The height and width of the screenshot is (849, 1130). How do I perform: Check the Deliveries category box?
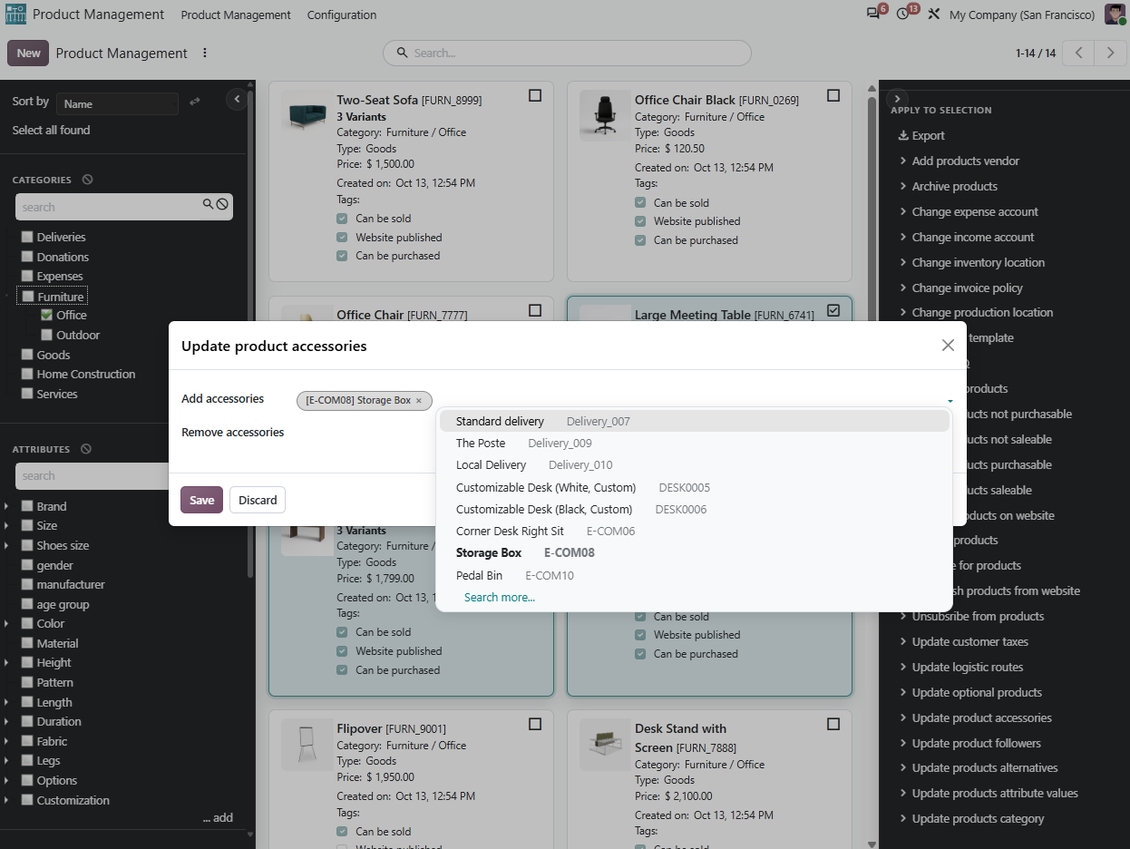tap(27, 236)
